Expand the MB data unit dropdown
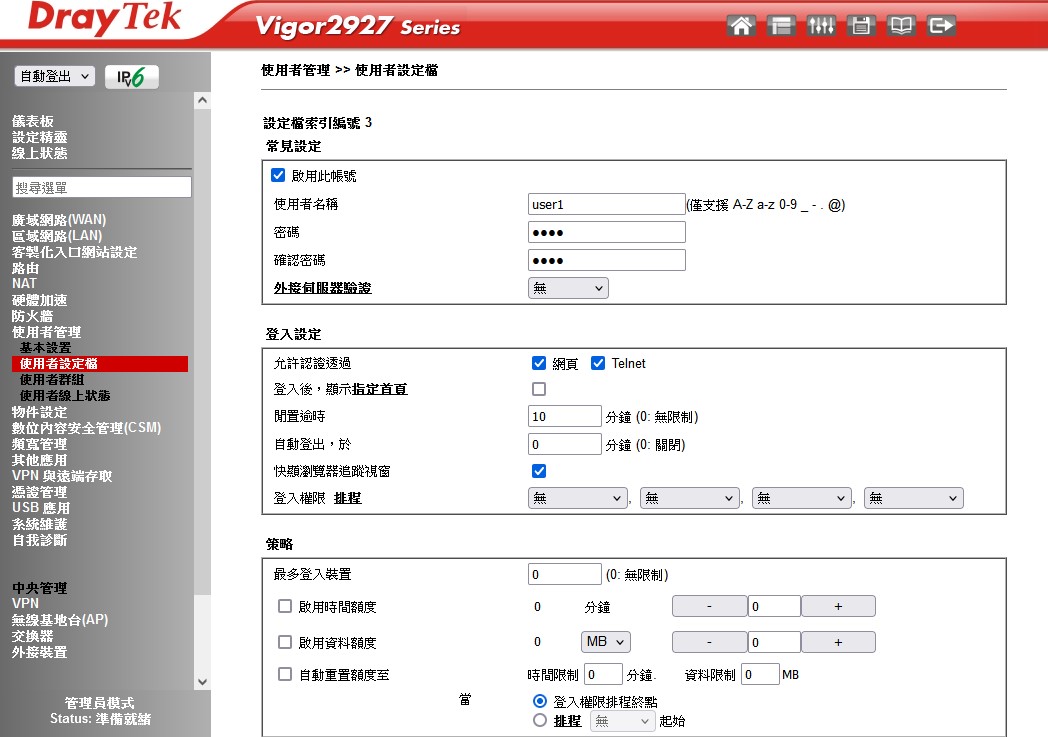The height and width of the screenshot is (737, 1048). click(606, 642)
